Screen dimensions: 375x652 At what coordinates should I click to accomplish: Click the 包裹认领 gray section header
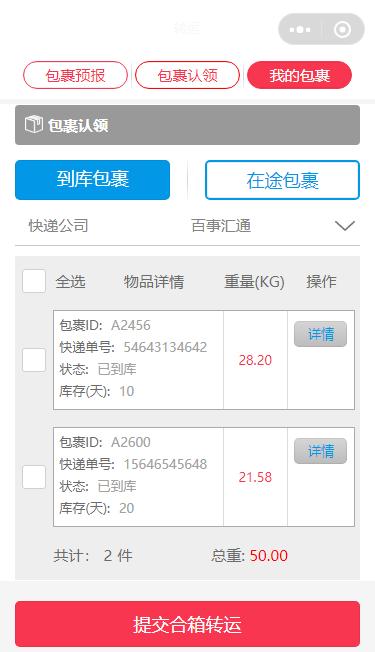tap(188, 125)
